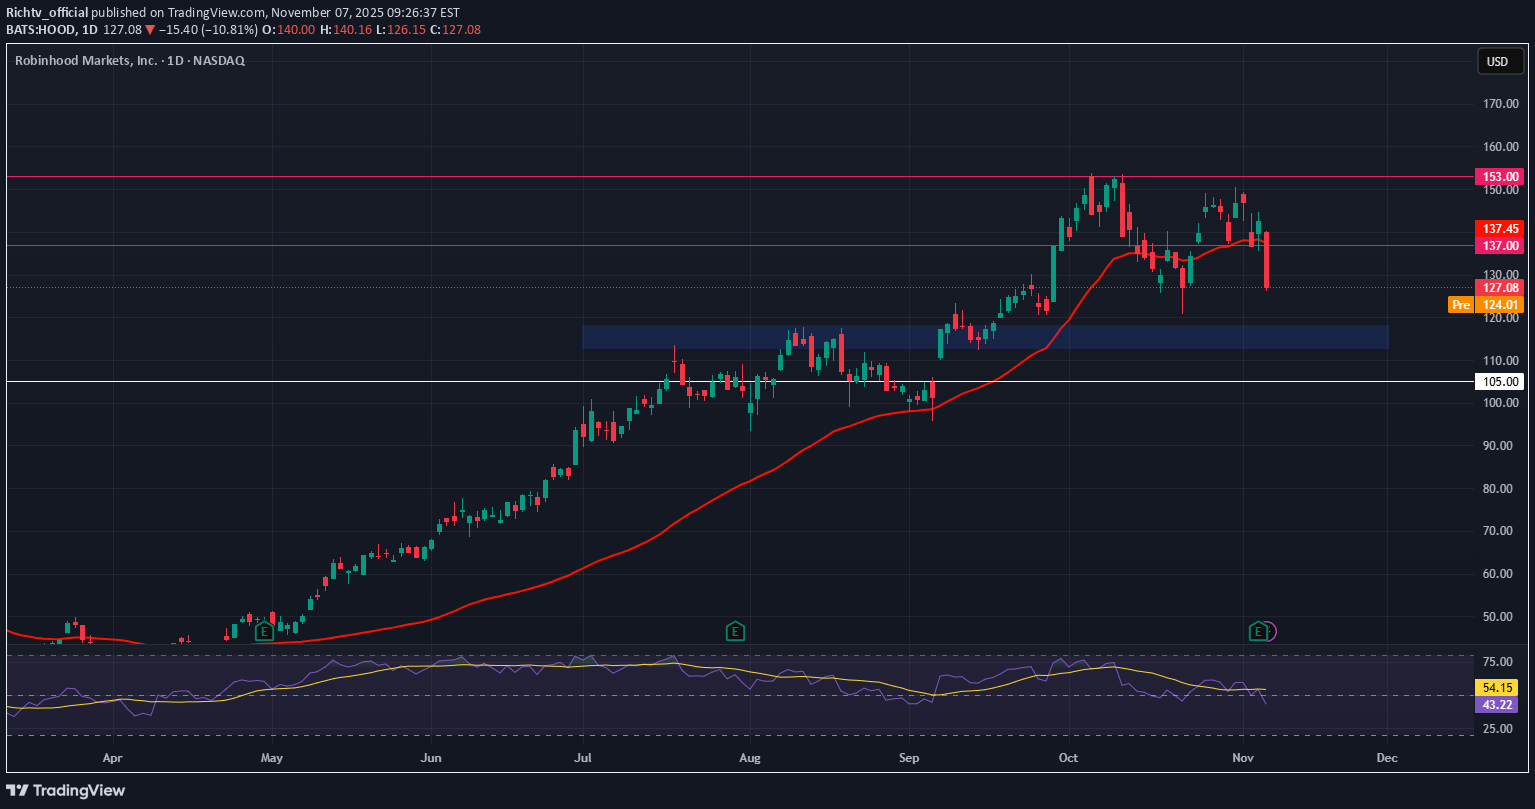Viewport: 1535px width, 809px height.
Task: Select the blue rectangle support zone
Action: point(985,337)
